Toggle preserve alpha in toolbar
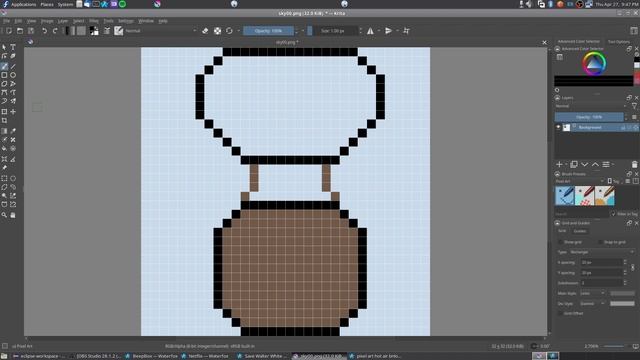This screenshot has width=640, height=360. coord(218,31)
